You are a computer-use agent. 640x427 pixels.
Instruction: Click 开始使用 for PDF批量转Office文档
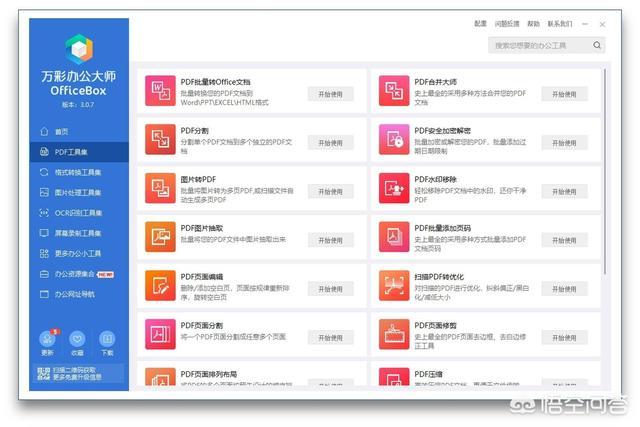click(331, 94)
